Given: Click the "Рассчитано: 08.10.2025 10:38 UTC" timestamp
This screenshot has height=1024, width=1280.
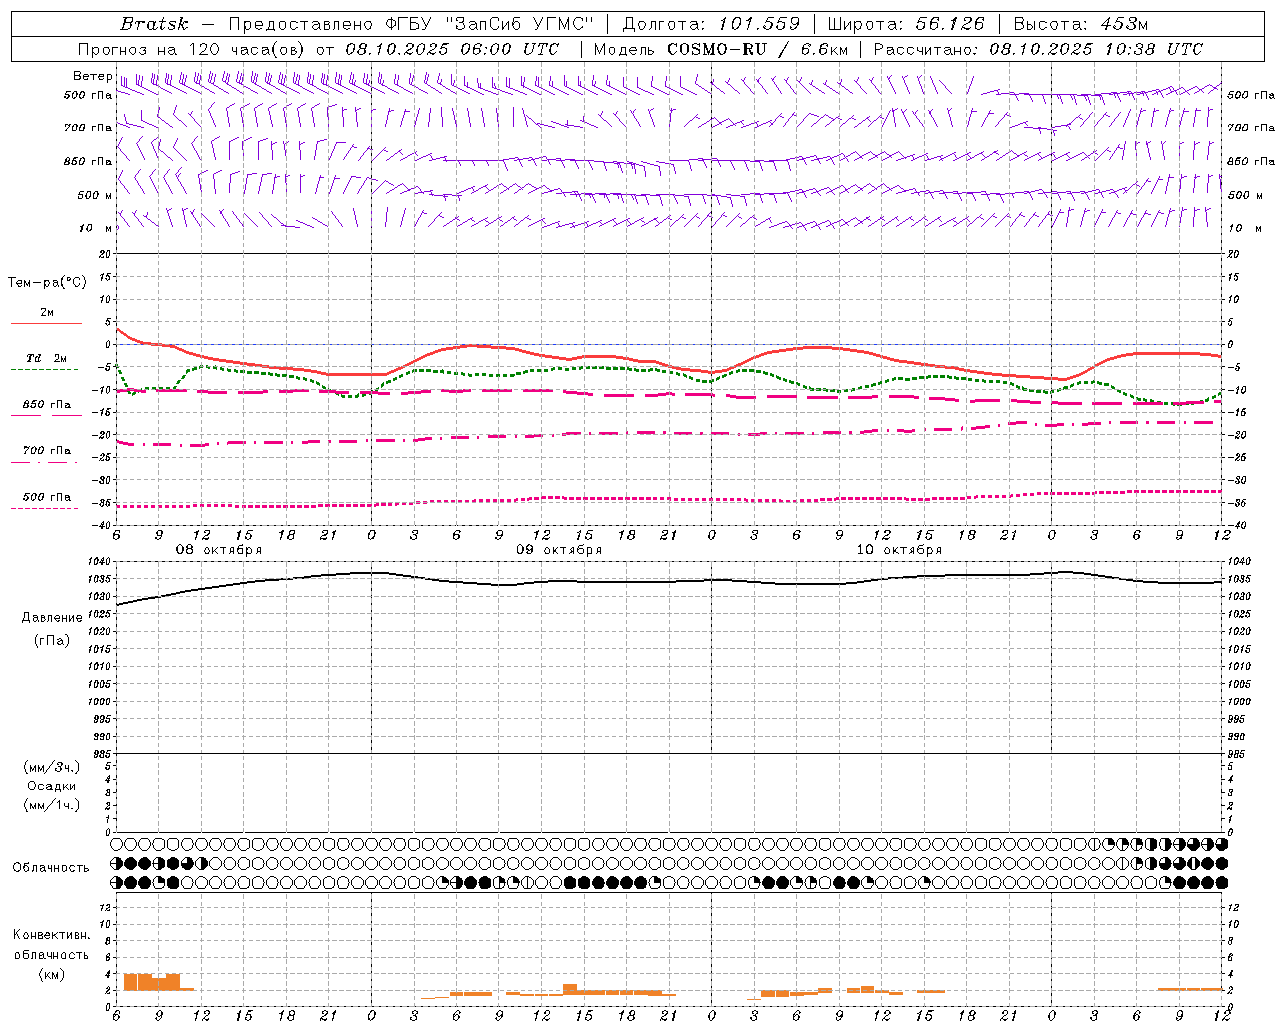Looking at the screenshot, I should coord(1038,49).
